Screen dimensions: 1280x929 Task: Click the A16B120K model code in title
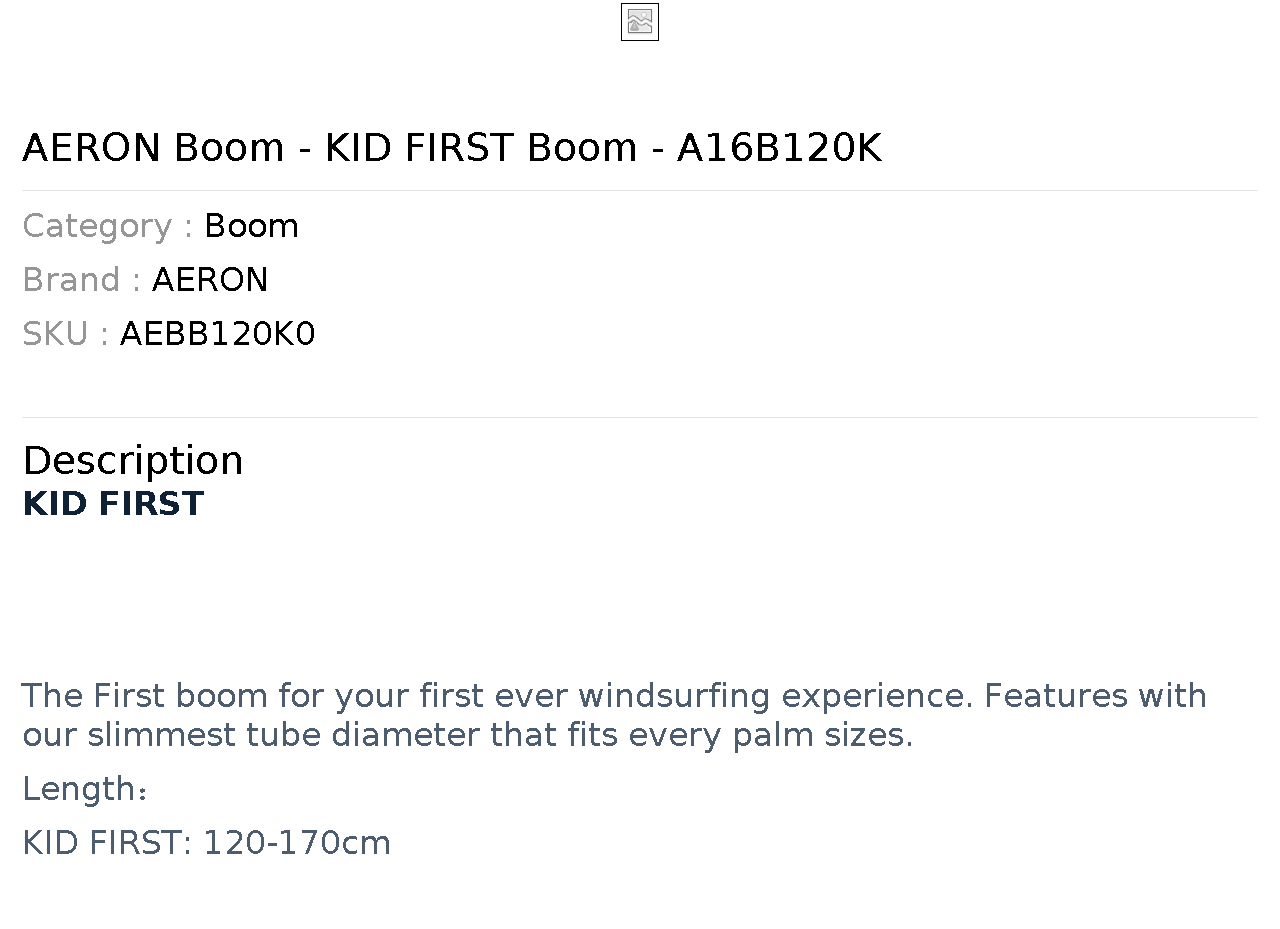[780, 148]
